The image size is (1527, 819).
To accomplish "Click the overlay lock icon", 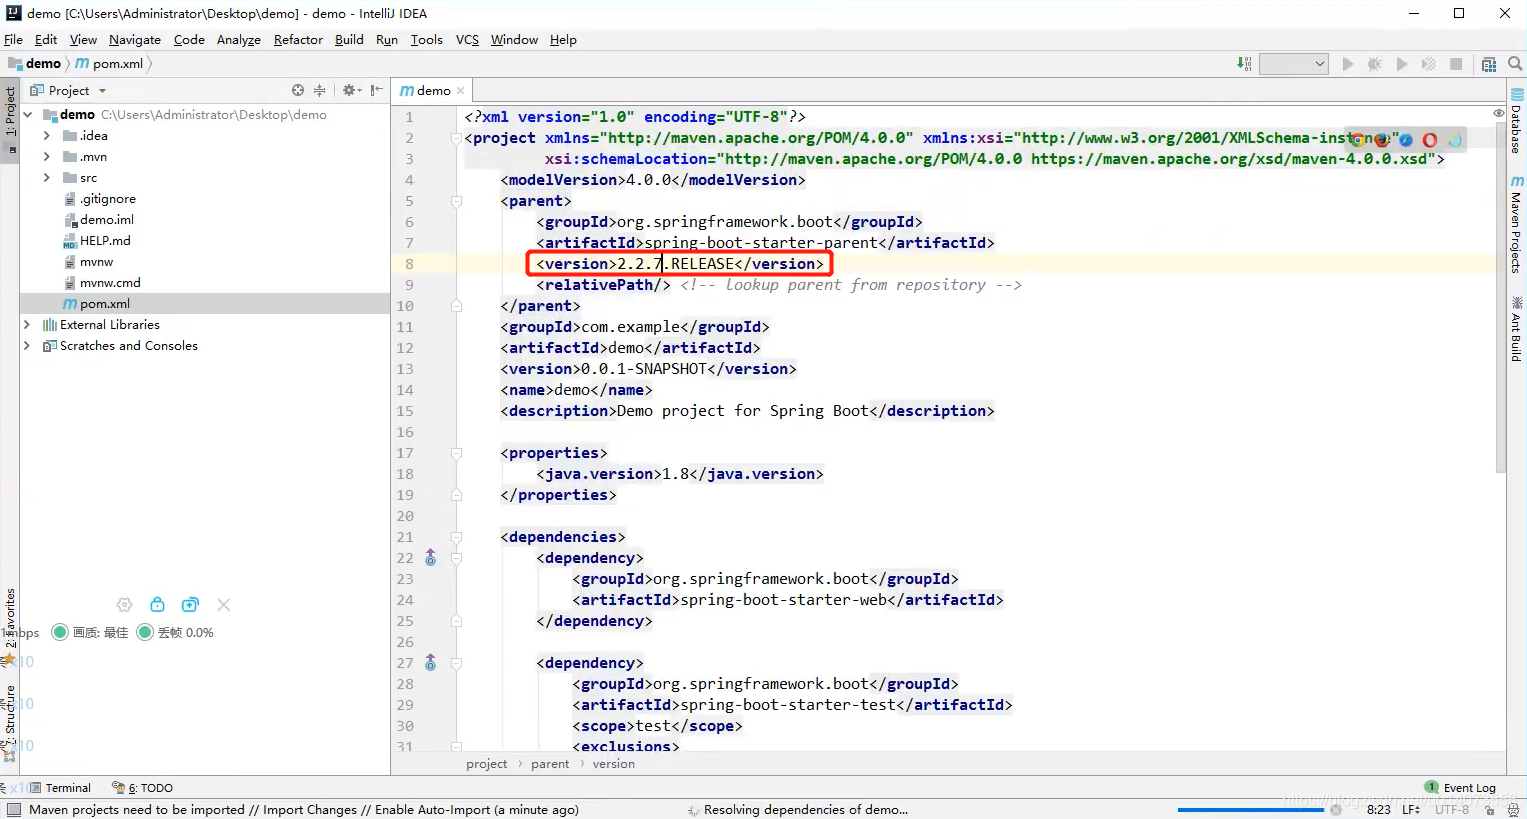I will 157,605.
